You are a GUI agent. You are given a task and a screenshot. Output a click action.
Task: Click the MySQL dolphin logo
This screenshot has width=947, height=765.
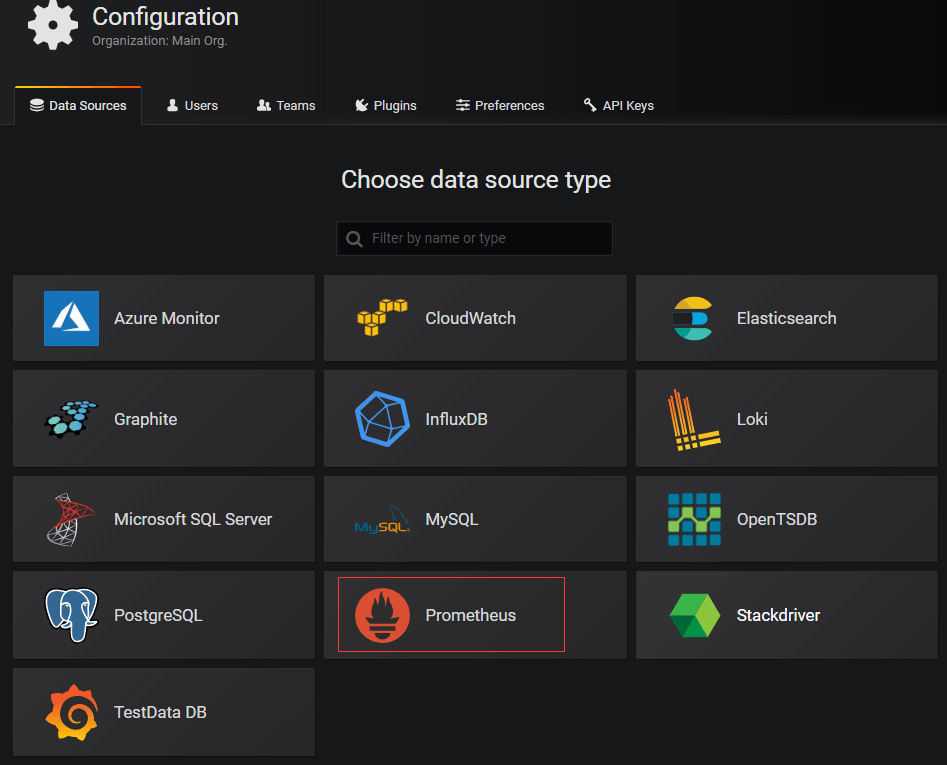(382, 521)
